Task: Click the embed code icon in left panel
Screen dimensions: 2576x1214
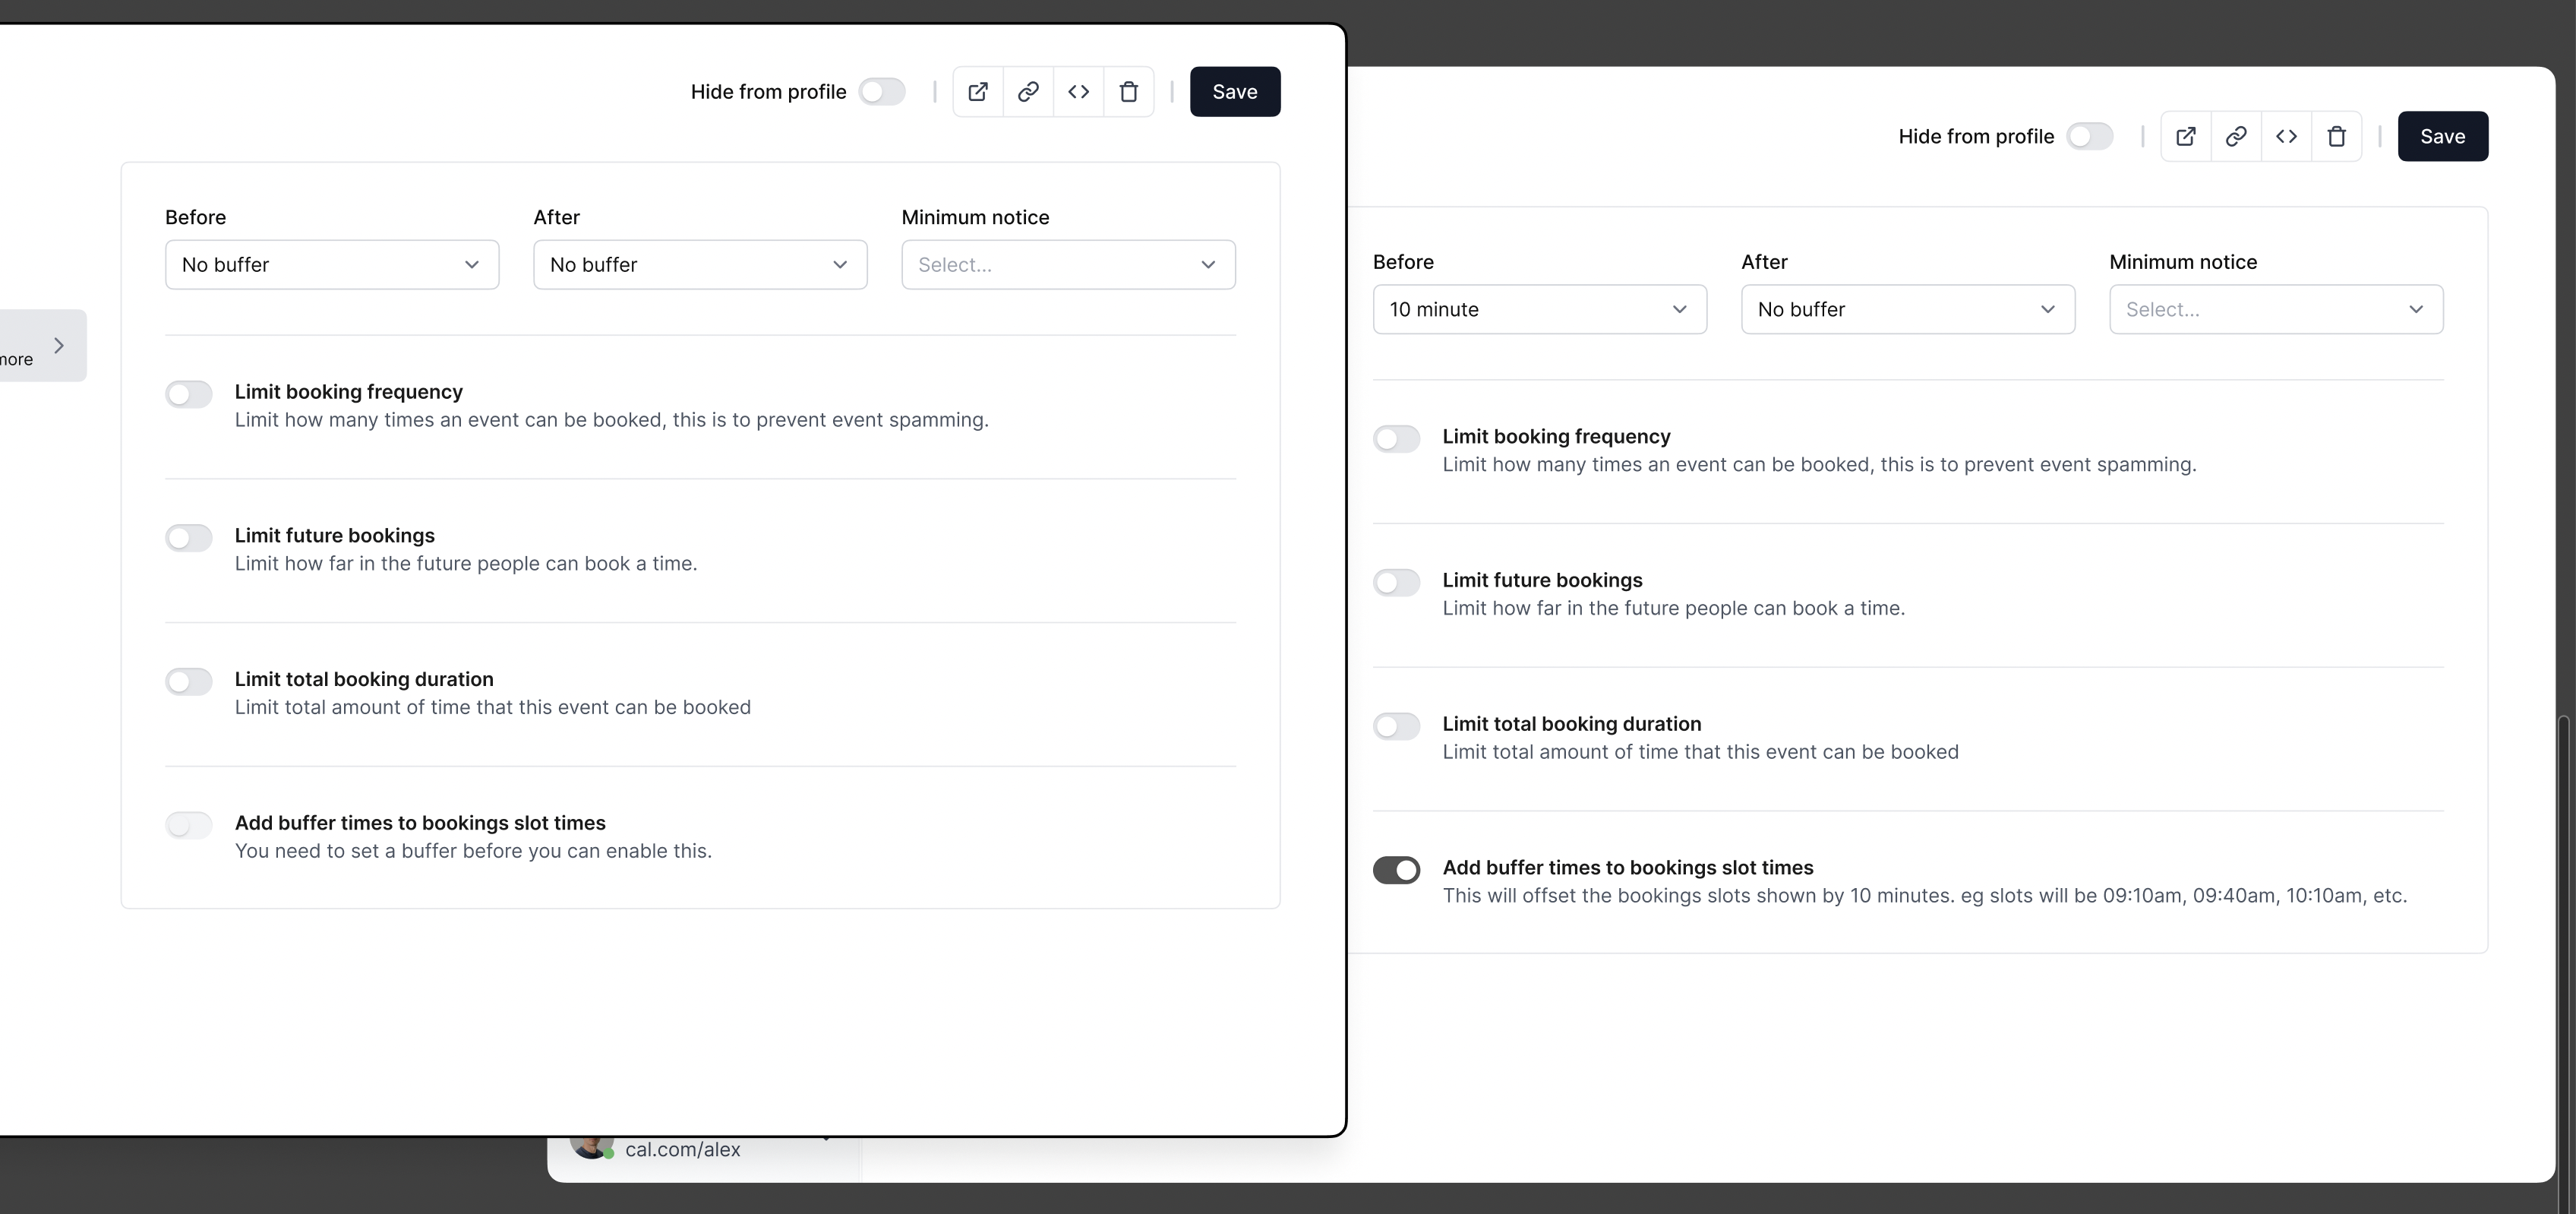Action: tap(1078, 92)
